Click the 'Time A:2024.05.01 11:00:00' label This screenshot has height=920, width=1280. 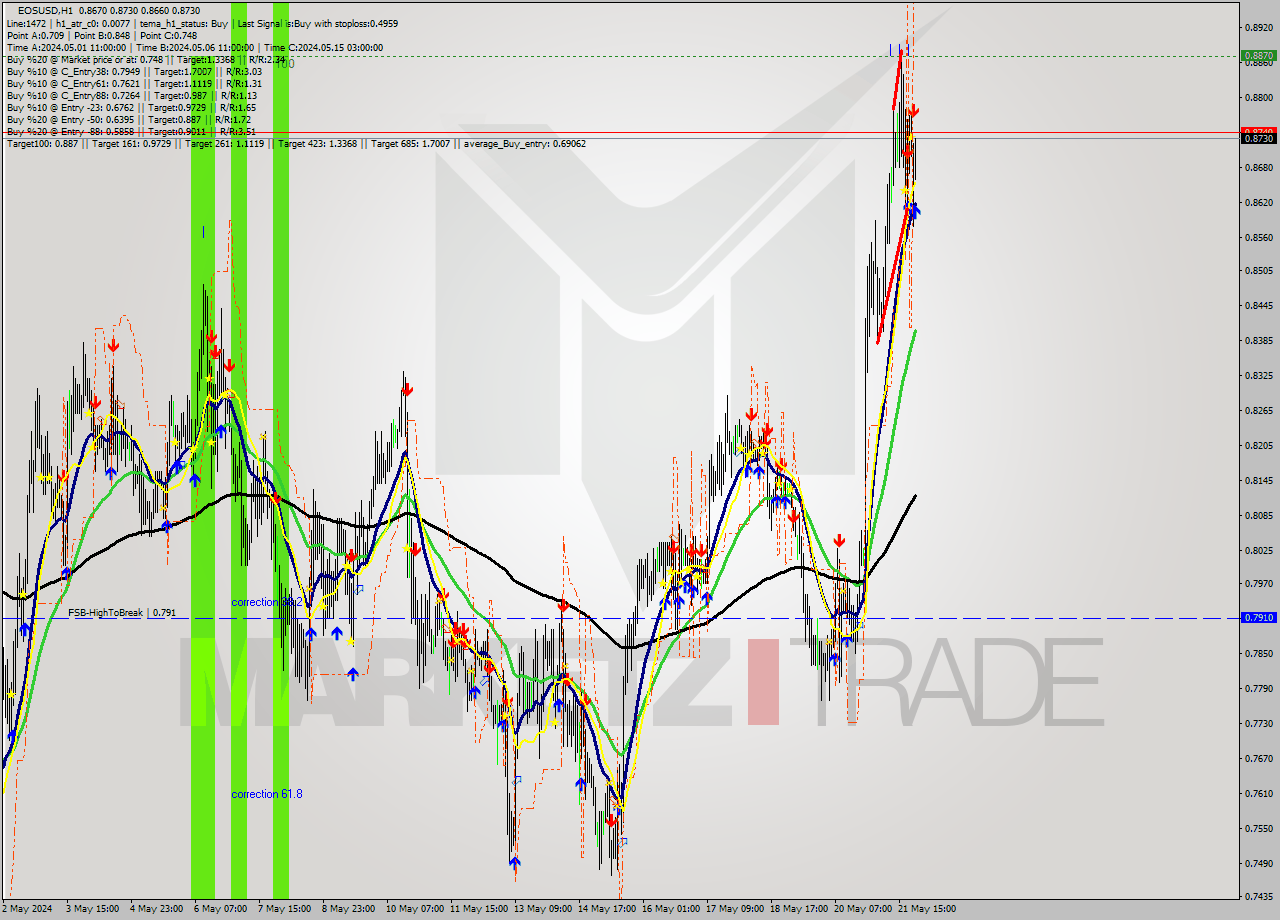66,47
